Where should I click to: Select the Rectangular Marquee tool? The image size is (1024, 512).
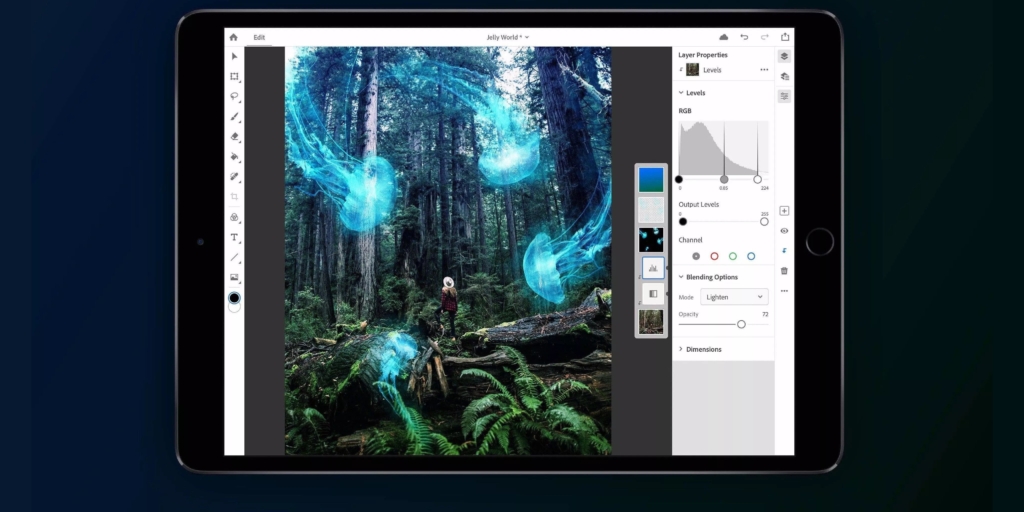(234, 76)
